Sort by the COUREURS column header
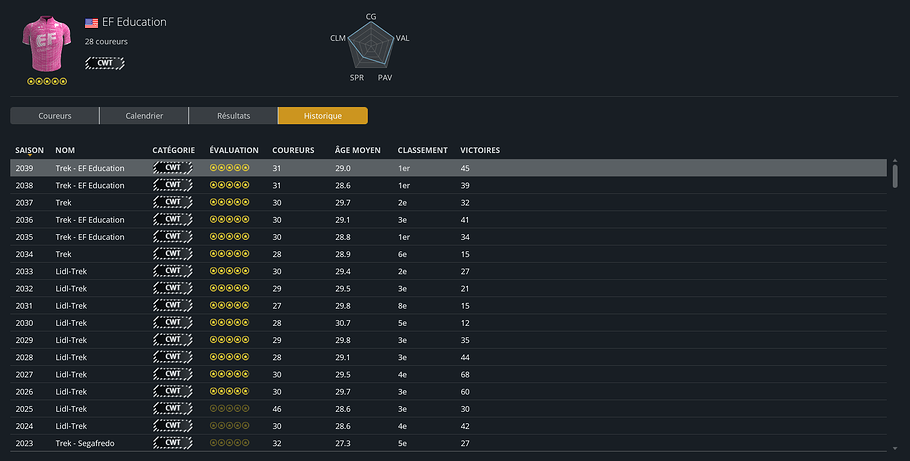 point(293,150)
